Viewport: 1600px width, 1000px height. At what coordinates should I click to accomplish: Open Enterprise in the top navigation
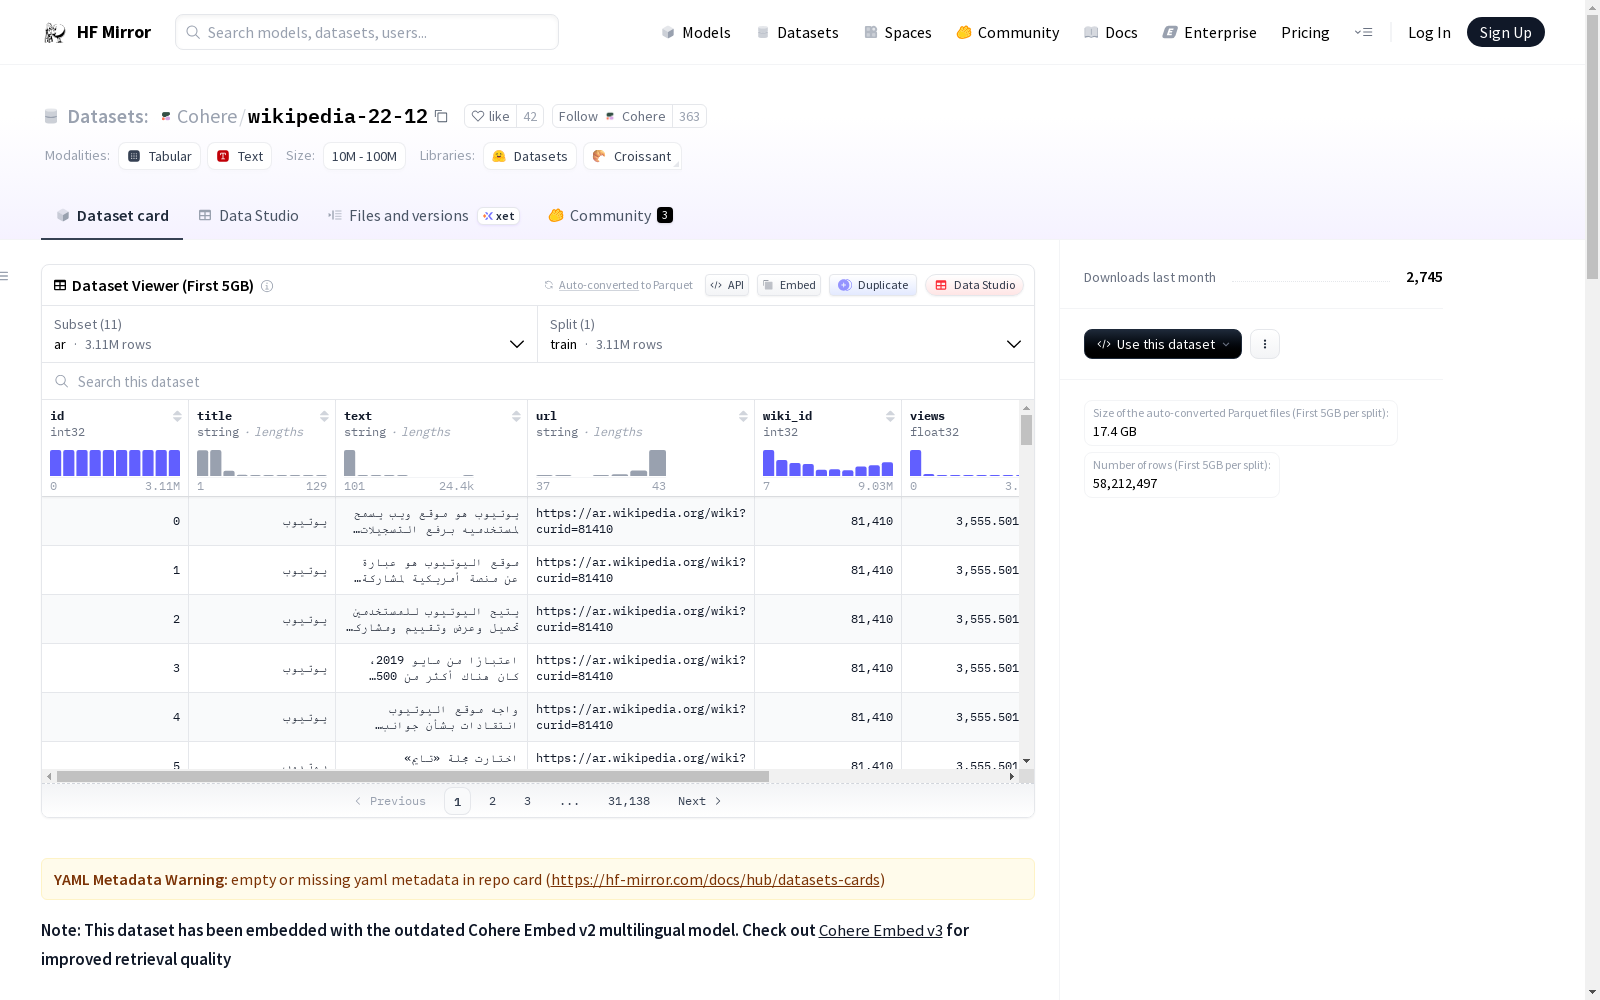click(x=1210, y=32)
